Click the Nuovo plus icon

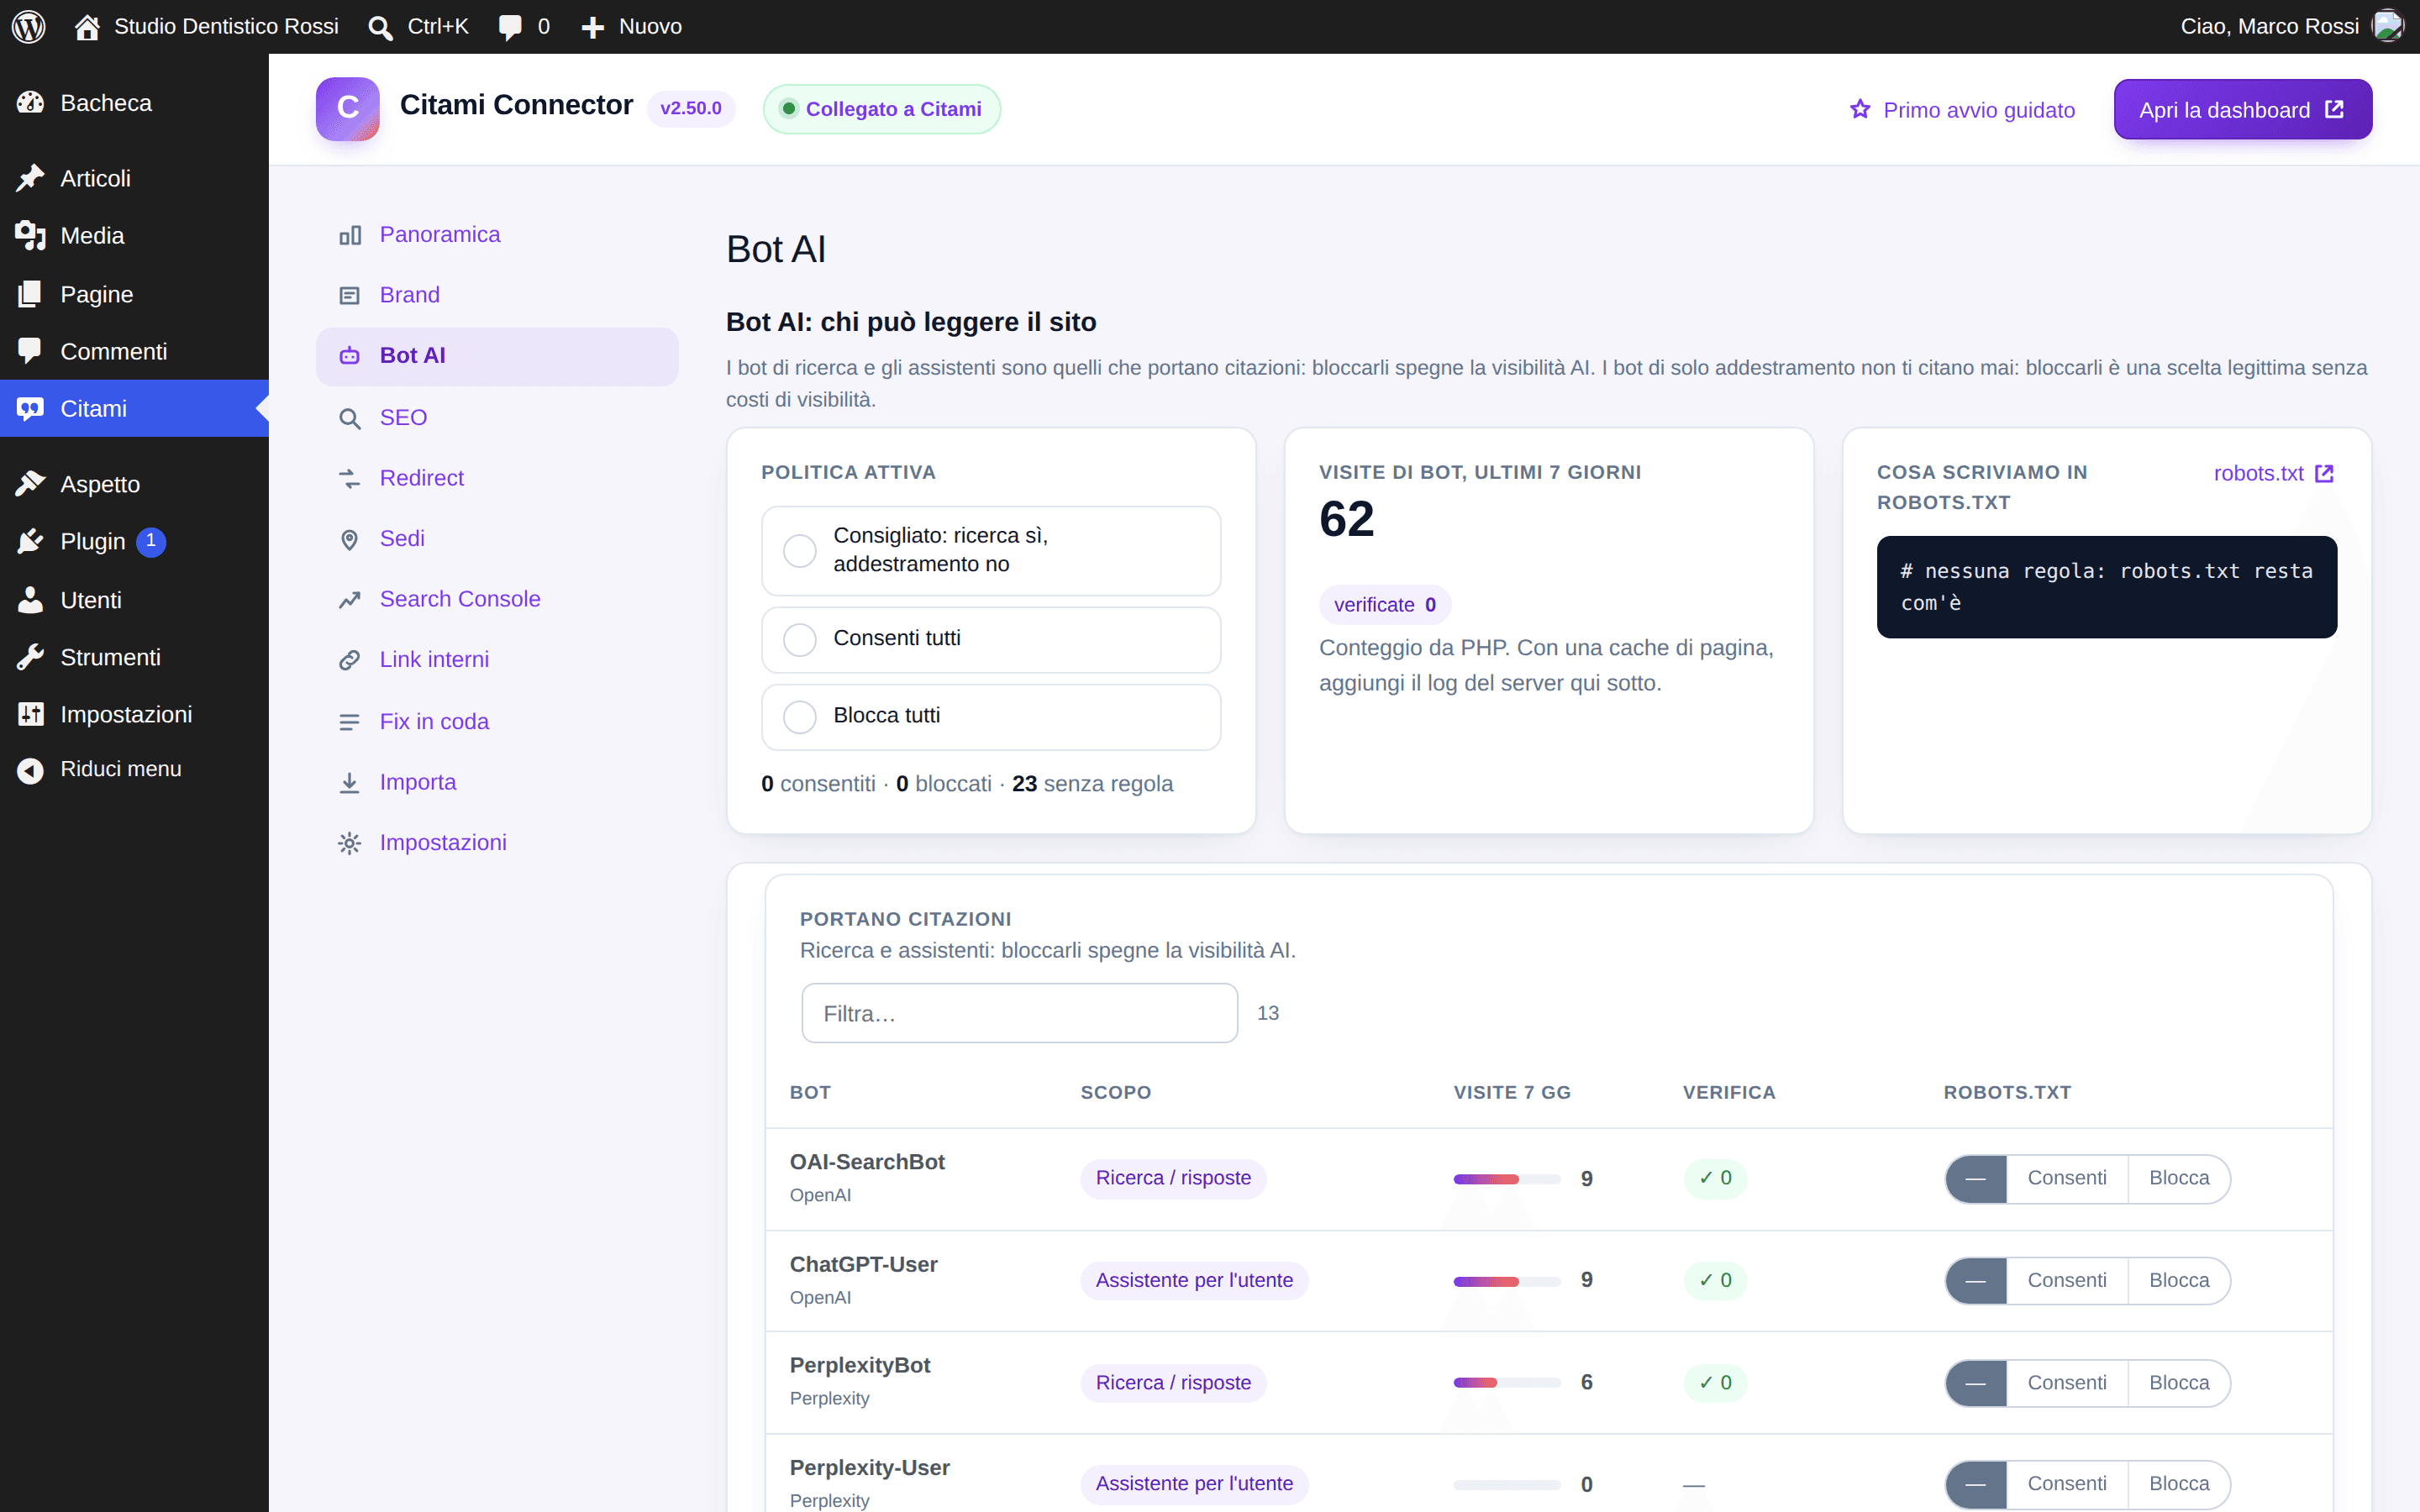[593, 27]
